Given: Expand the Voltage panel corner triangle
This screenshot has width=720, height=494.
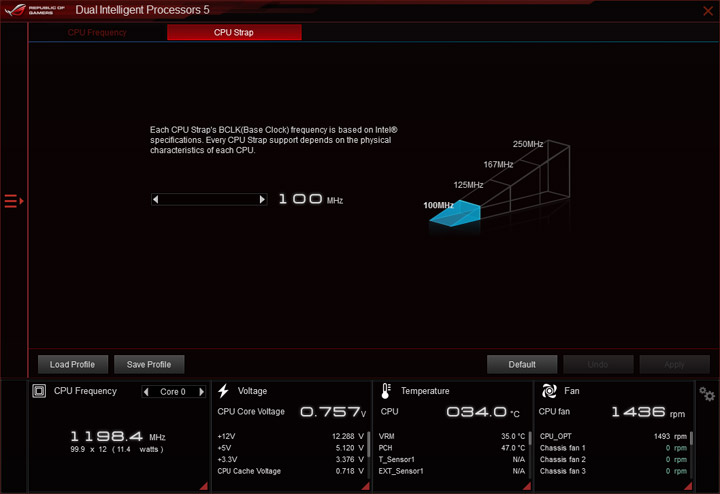Looking at the screenshot, I should [366, 486].
